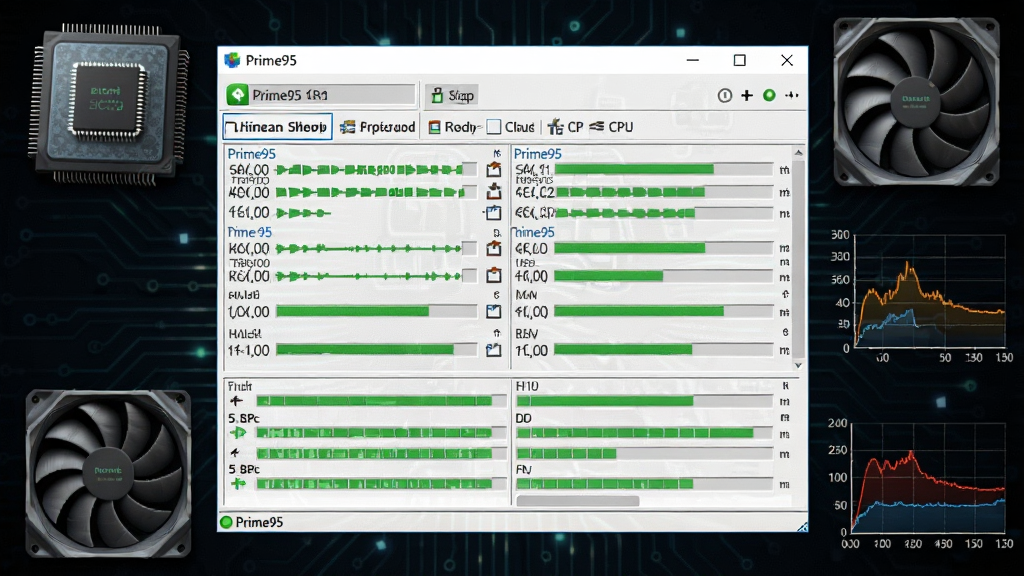Click the arrows icon at the toolbar's far right
Image resolution: width=1024 pixels, height=576 pixels.
pos(792,95)
